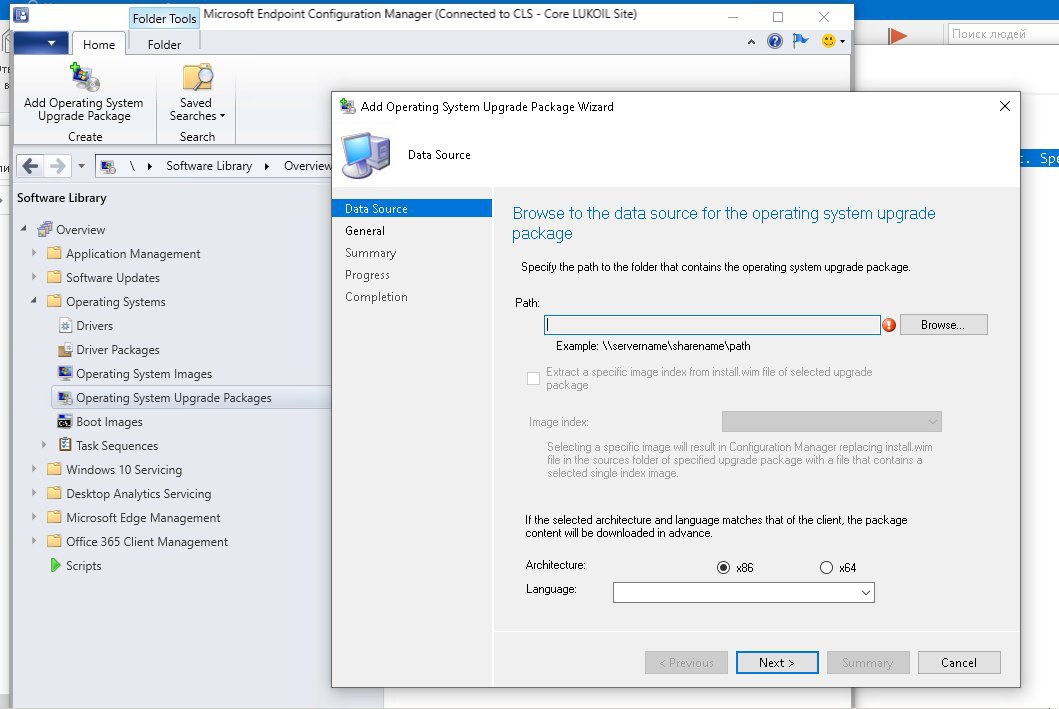Viewport: 1059px width, 709px height.
Task: Click Software Library in the breadcrumb
Action: point(209,166)
